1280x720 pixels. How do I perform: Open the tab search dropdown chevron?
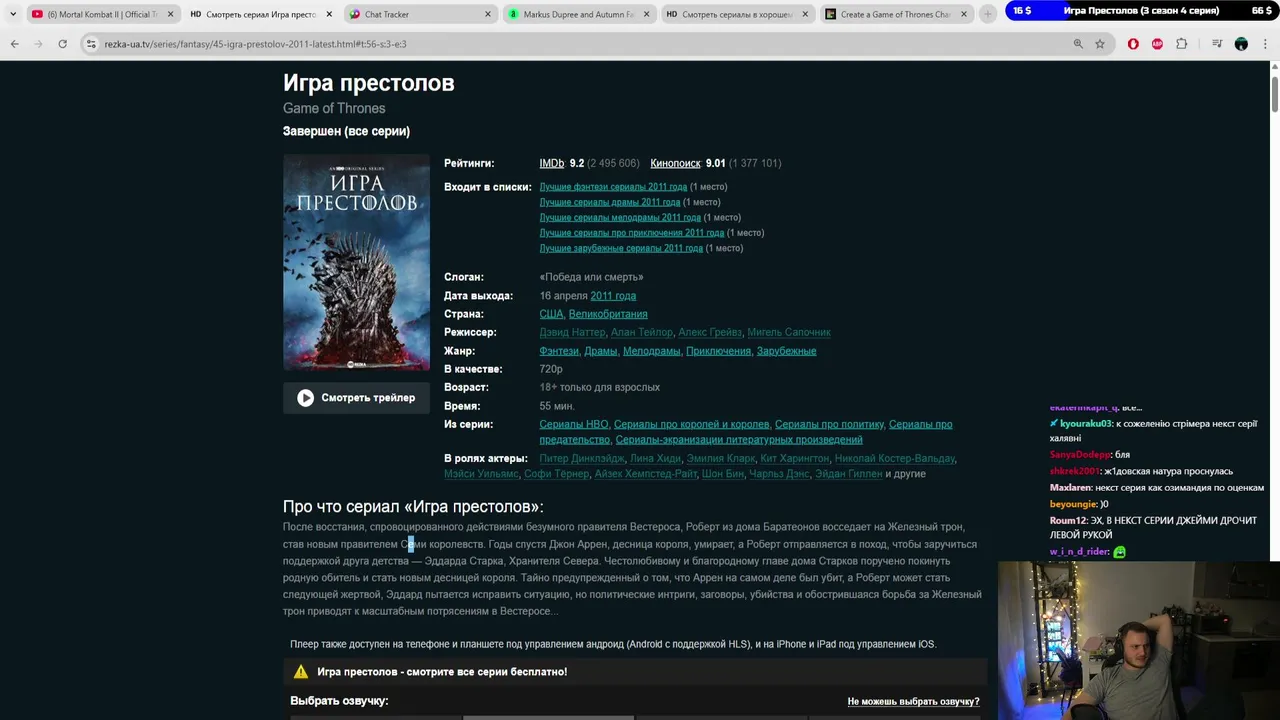pyautogui.click(x=12, y=14)
